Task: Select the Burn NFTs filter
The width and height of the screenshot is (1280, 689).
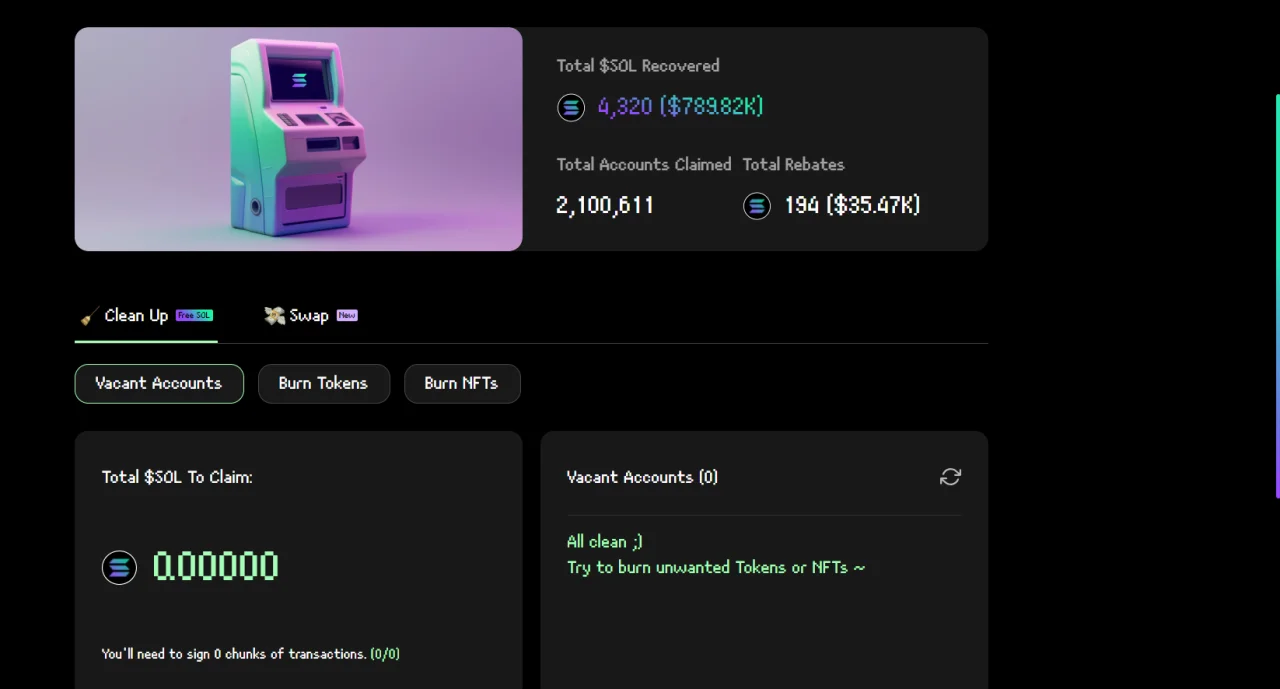Action: [x=462, y=384]
